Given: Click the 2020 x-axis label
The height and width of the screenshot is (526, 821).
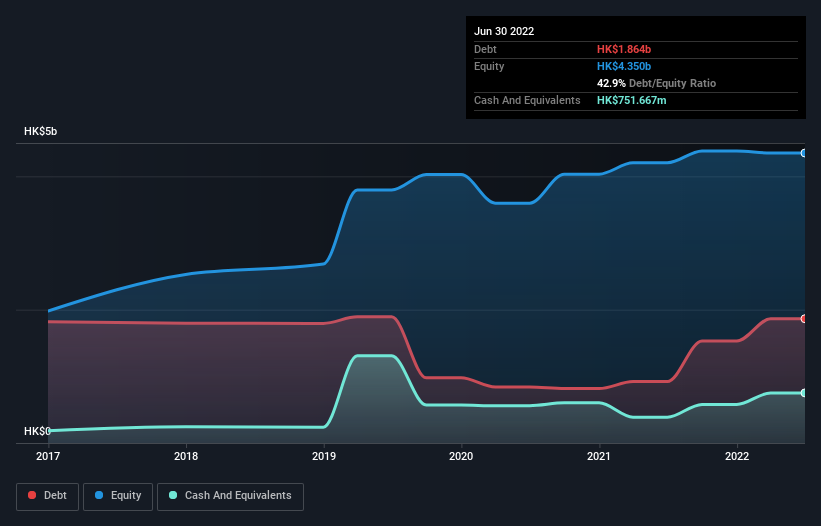Looking at the screenshot, I should [461, 456].
